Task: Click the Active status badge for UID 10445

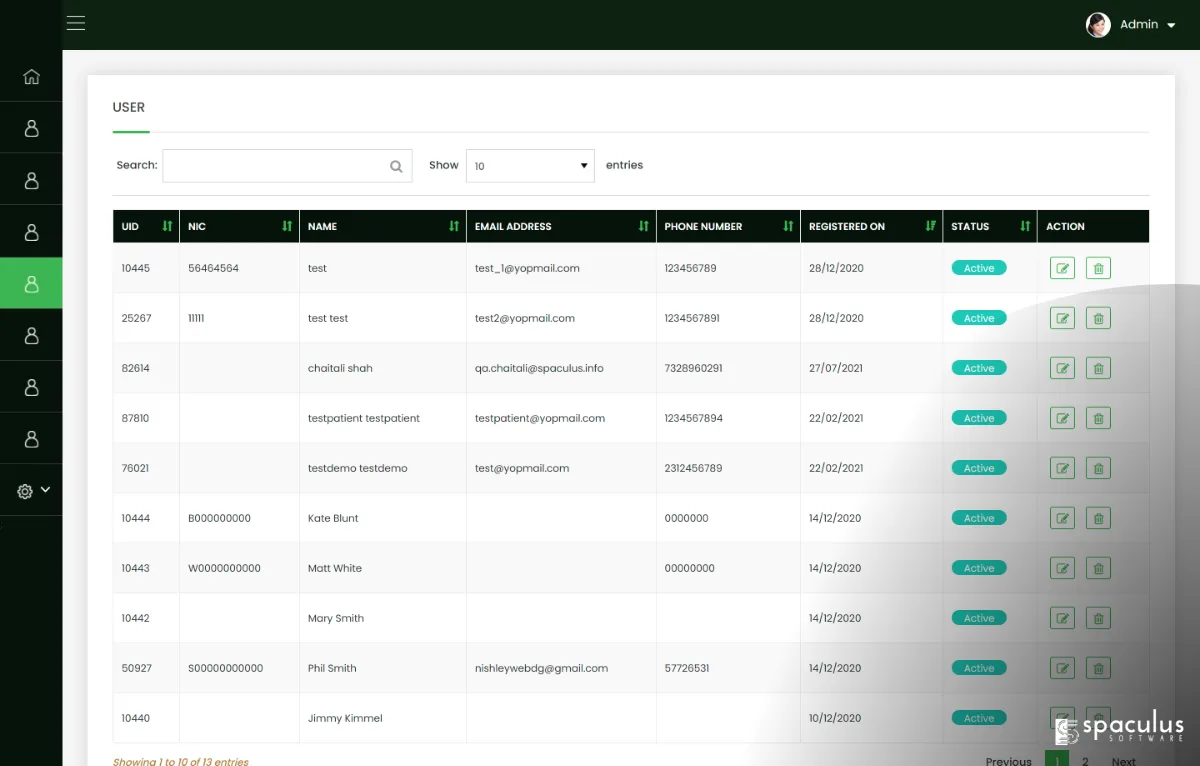Action: click(x=979, y=268)
